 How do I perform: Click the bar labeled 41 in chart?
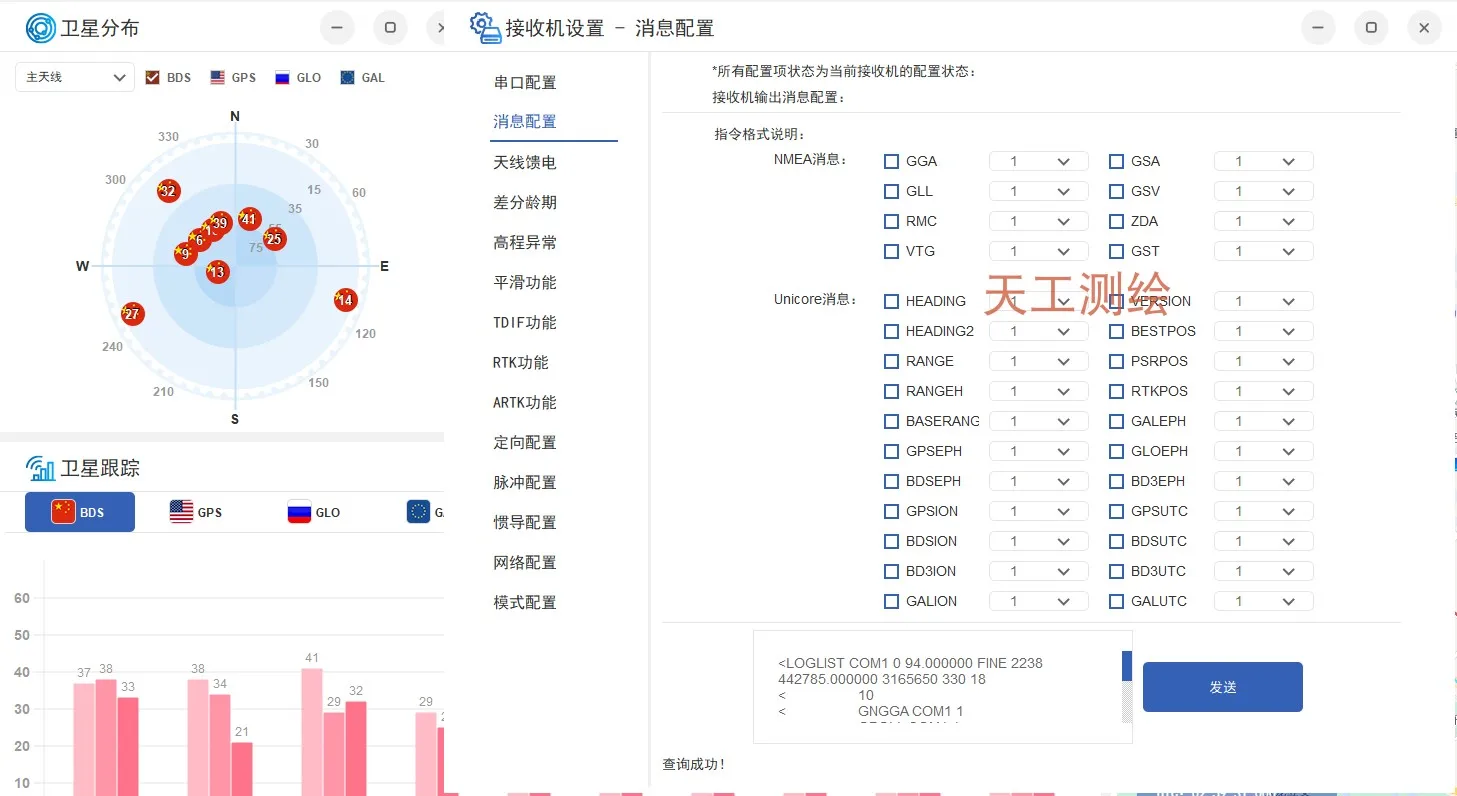(x=312, y=732)
